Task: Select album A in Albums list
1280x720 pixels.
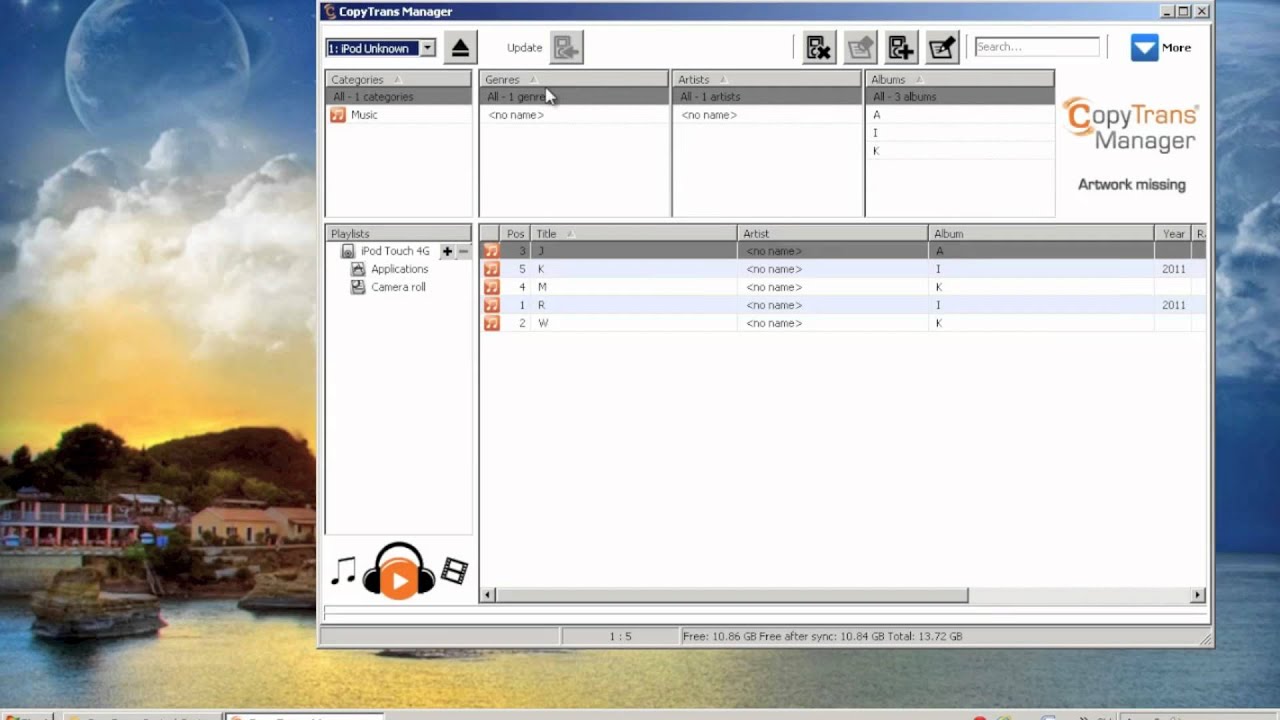Action: tap(959, 115)
